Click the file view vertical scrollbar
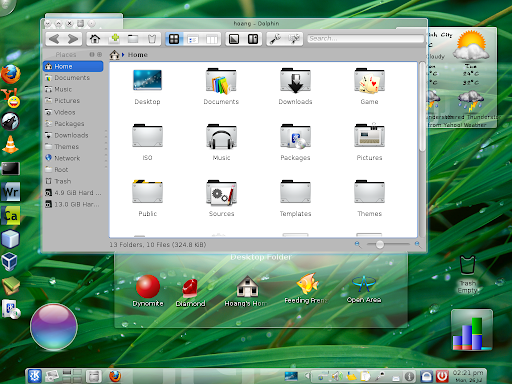 (x=422, y=107)
